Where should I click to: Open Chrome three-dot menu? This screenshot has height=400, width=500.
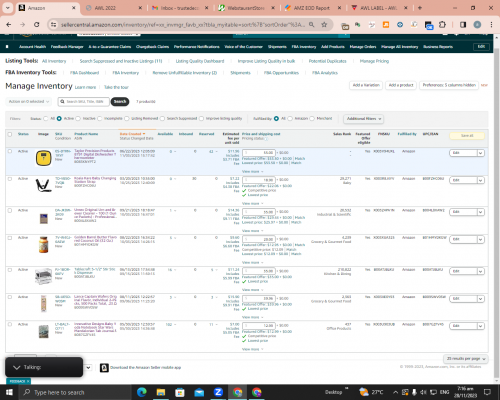point(491,25)
